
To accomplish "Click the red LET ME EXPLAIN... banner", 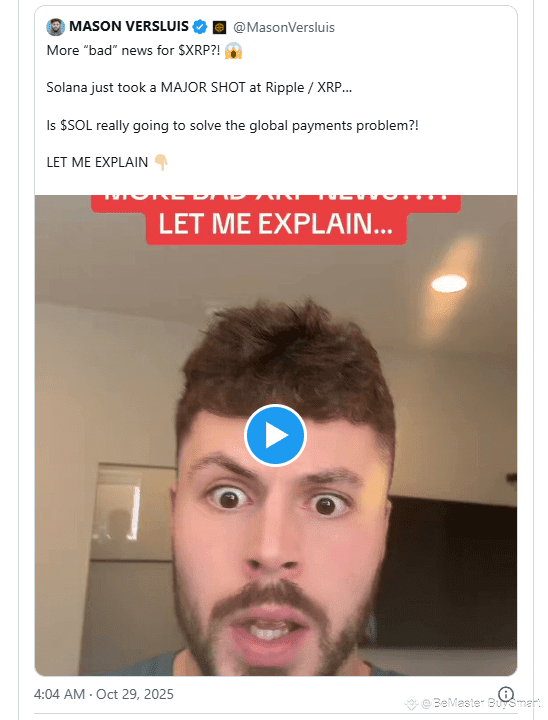I will [276, 225].
